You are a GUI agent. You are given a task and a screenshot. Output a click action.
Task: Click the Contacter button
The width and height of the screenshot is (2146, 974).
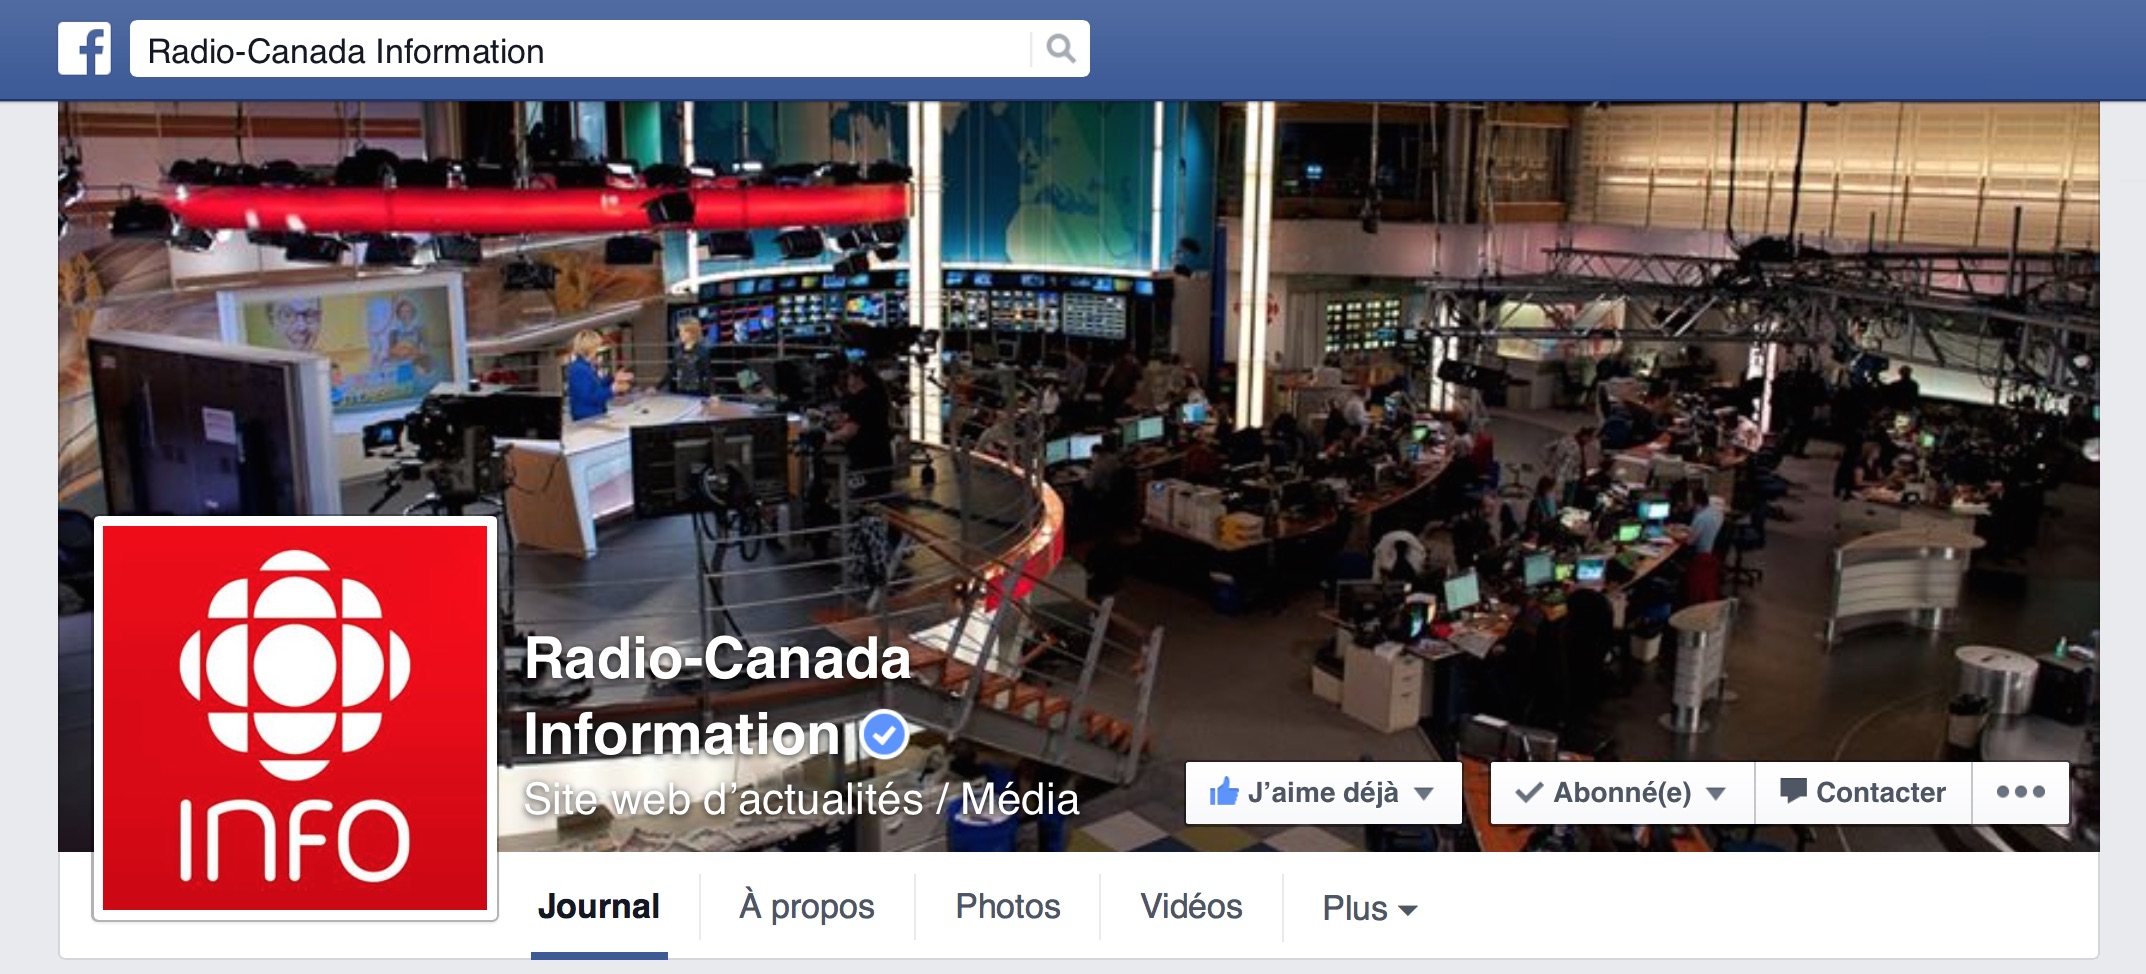[x=1863, y=793]
